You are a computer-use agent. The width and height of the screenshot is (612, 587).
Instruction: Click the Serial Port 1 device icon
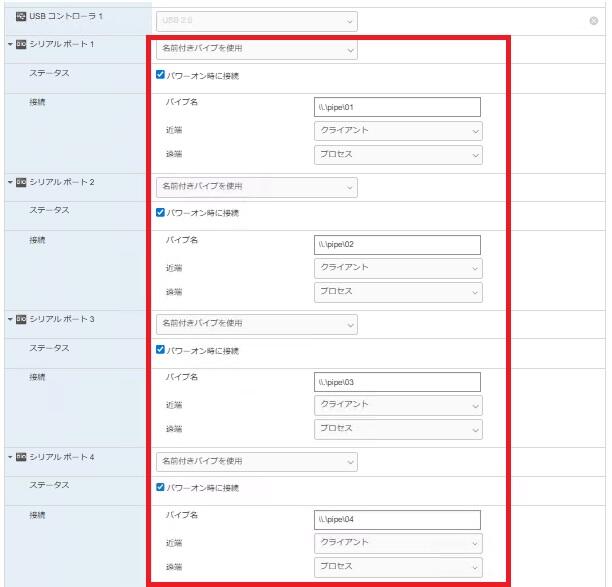click(x=21, y=45)
